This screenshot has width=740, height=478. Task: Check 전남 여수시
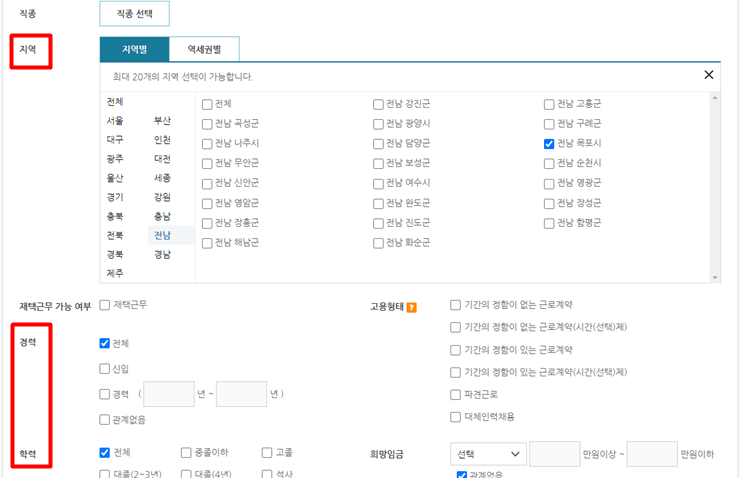378,184
